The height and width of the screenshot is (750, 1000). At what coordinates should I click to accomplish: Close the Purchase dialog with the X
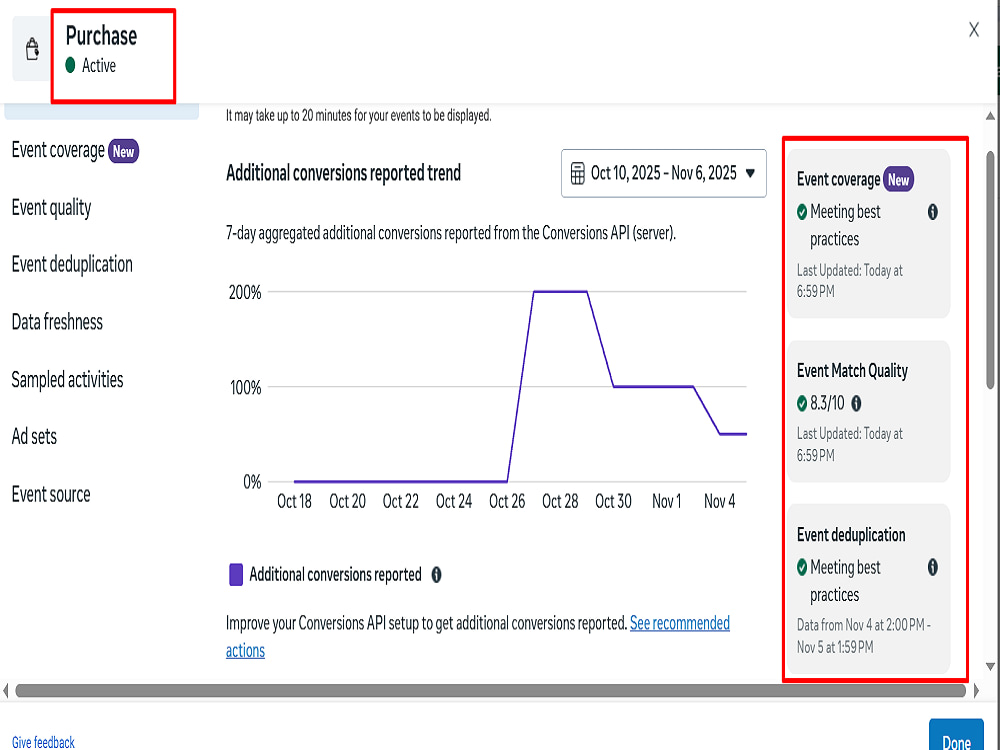click(x=973, y=29)
